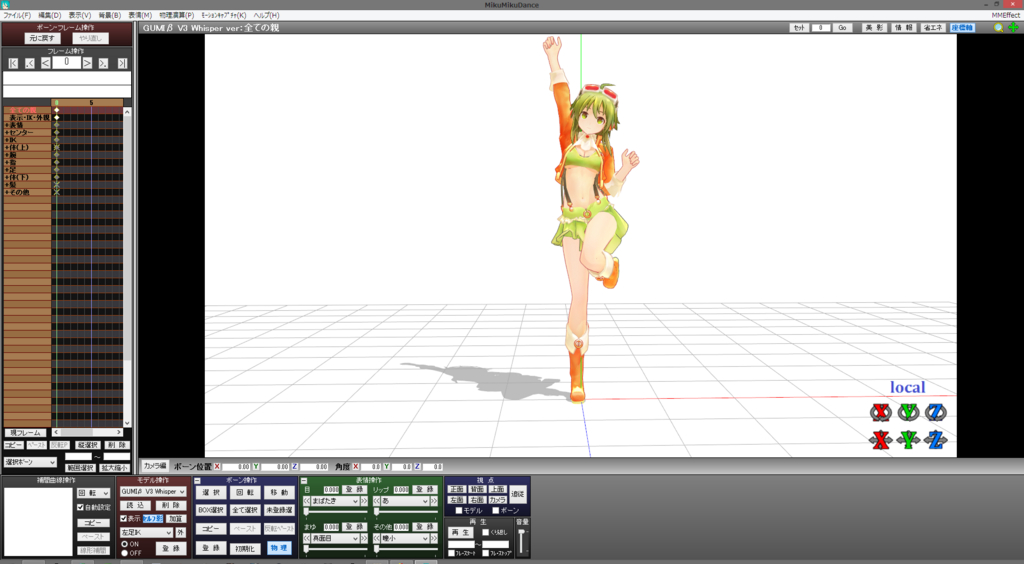Click the green cross move-view icon
This screenshot has width=1024, height=564.
point(1013,27)
